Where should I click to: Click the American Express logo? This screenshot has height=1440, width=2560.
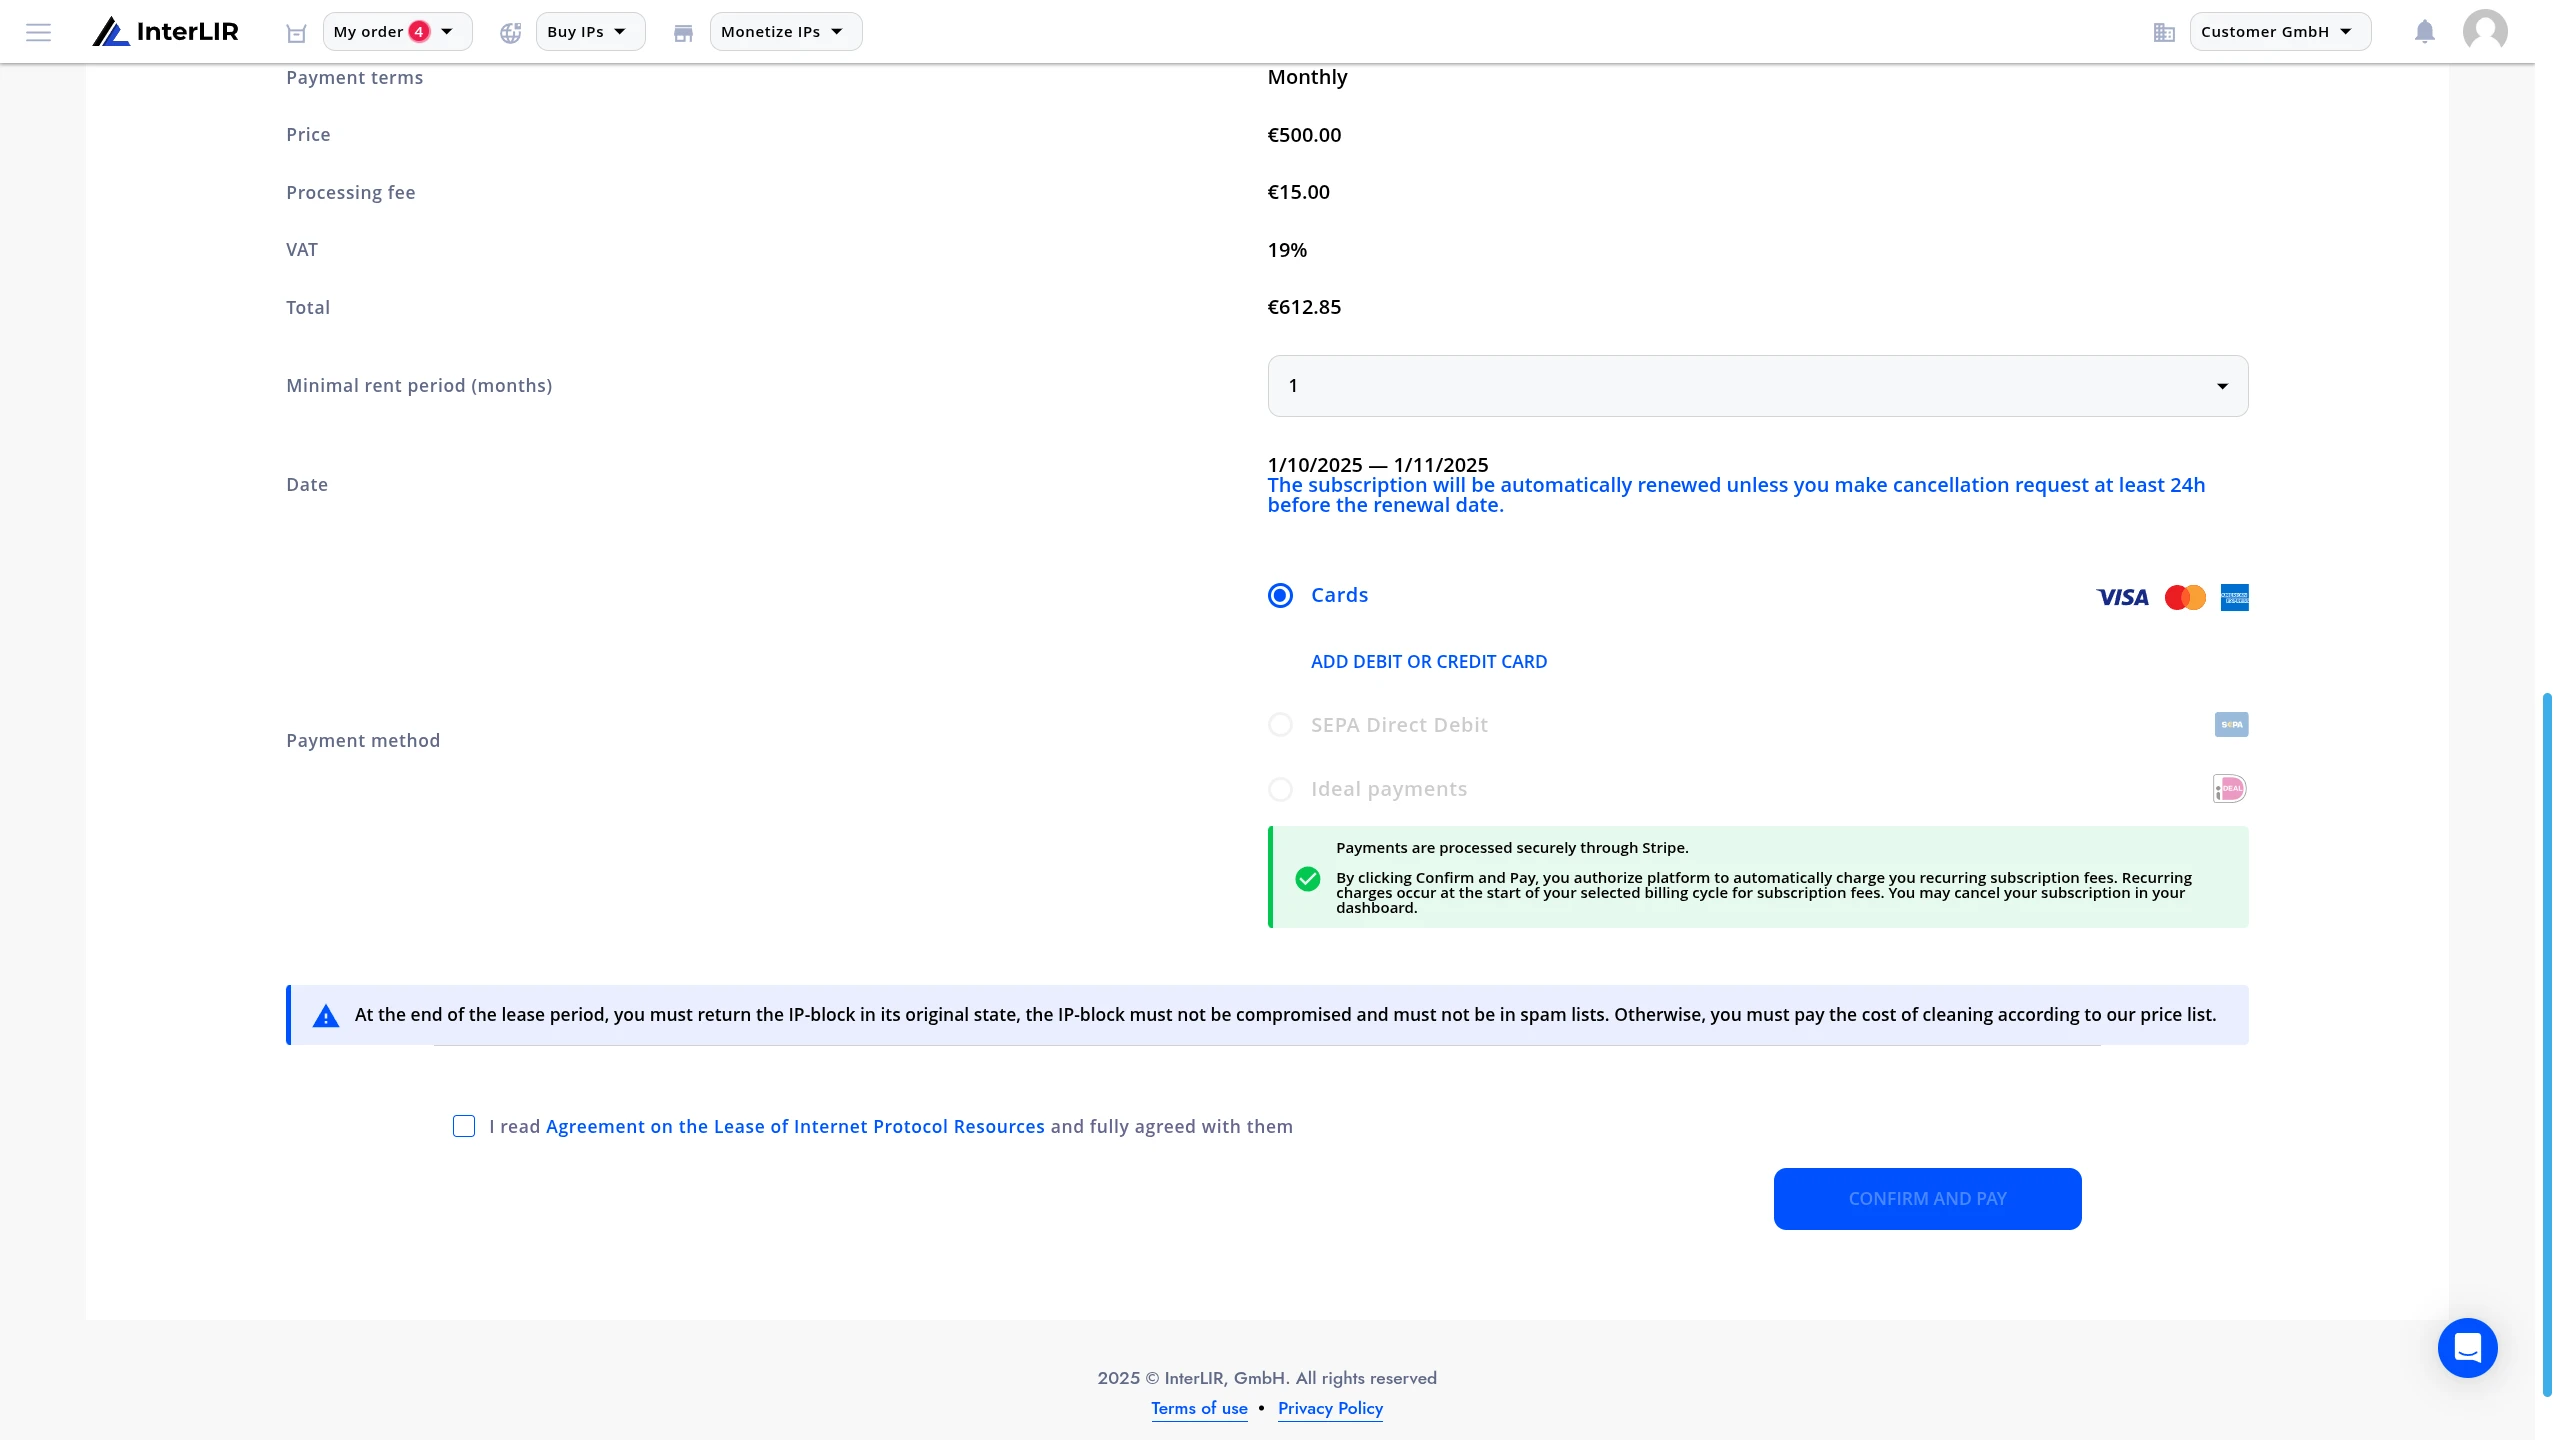[2234, 597]
